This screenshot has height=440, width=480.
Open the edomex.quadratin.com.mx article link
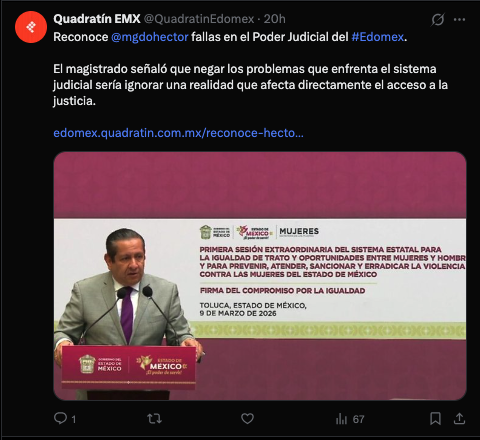(178, 133)
